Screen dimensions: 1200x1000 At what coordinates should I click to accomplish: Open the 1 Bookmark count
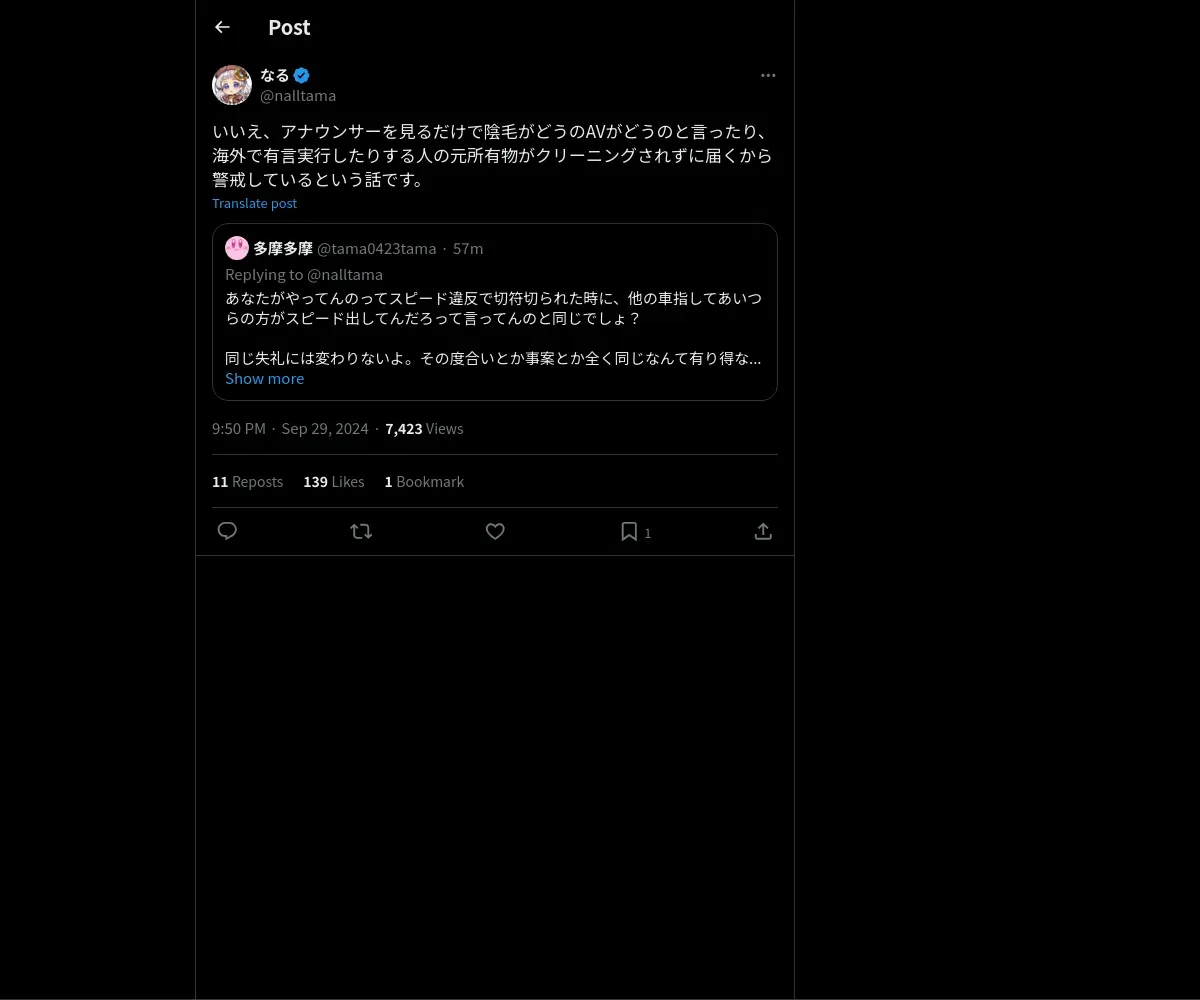424,481
